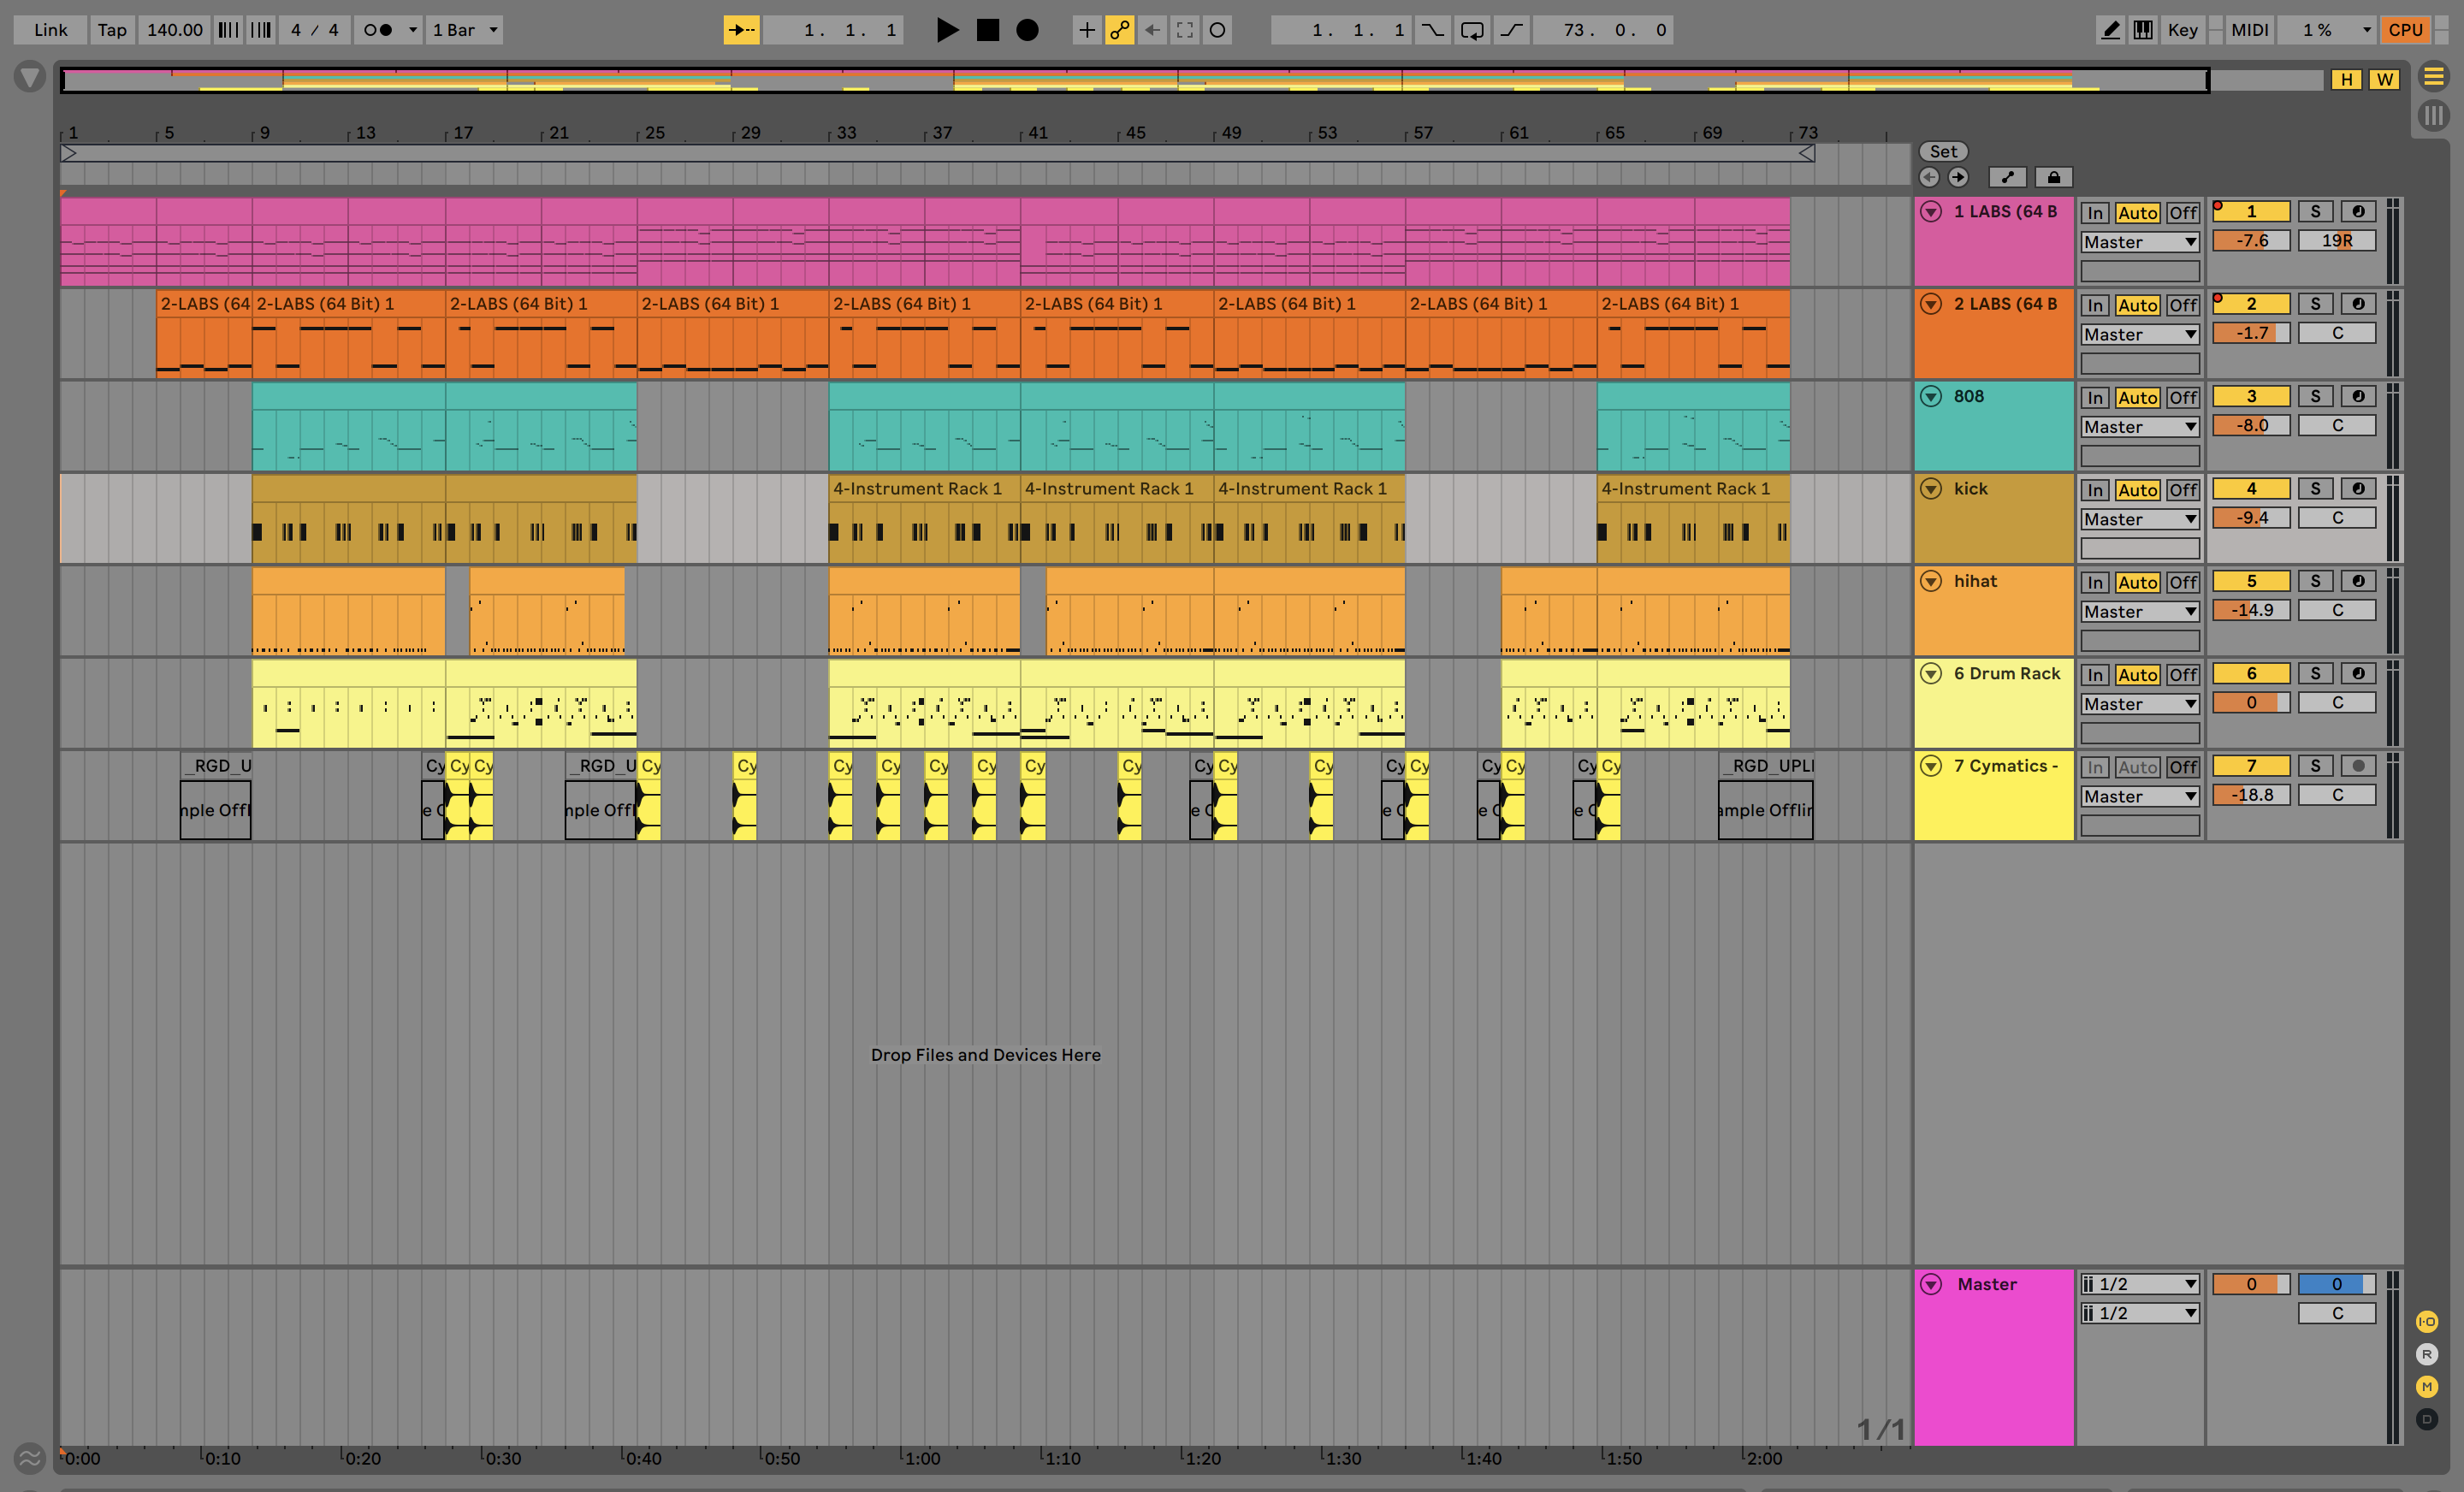This screenshot has width=2464, height=1492.
Task: Open the 808 track's Master output dropdown
Action: (2139, 427)
